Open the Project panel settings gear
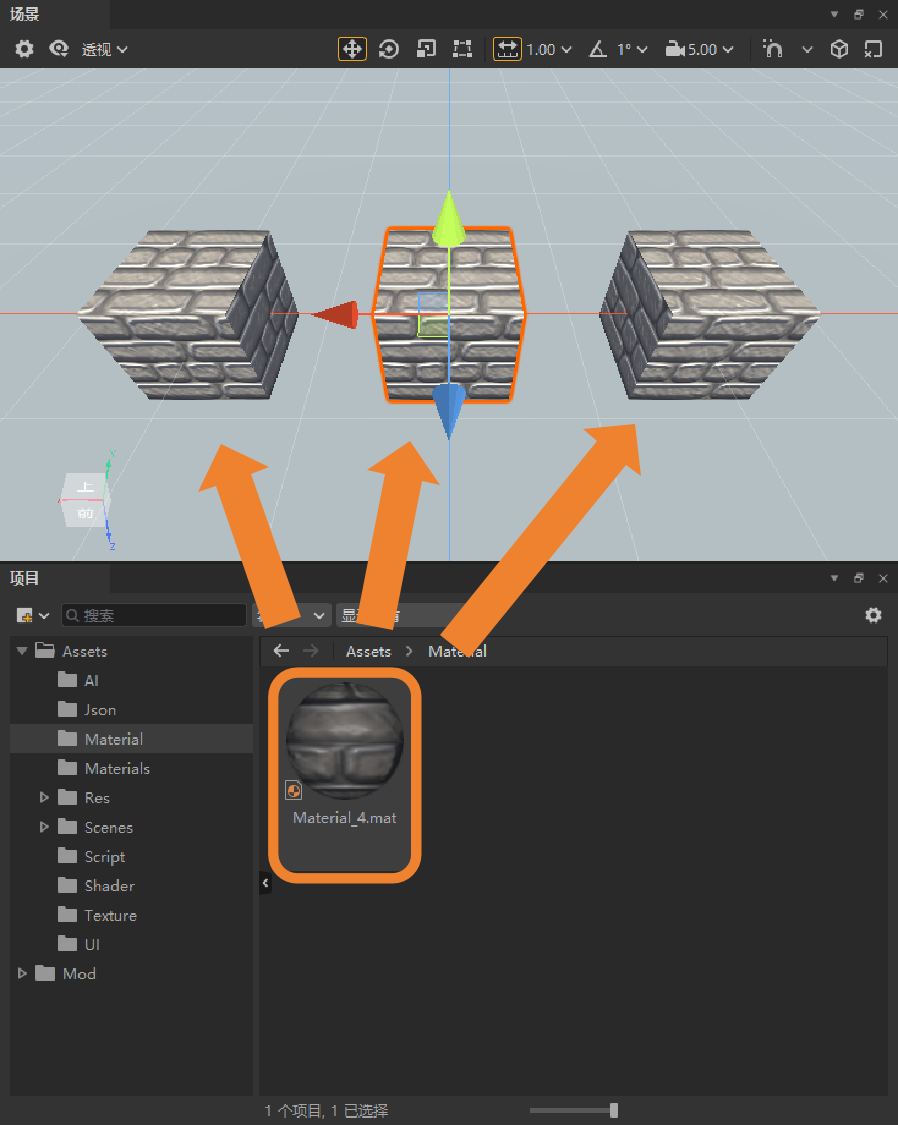The height and width of the screenshot is (1126, 898). [874, 615]
